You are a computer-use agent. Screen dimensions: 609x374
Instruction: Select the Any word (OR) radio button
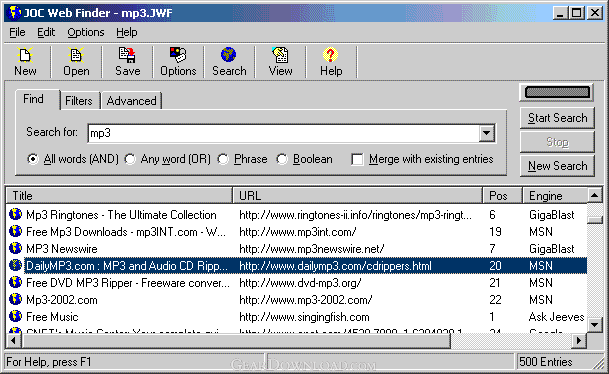(x=130, y=159)
